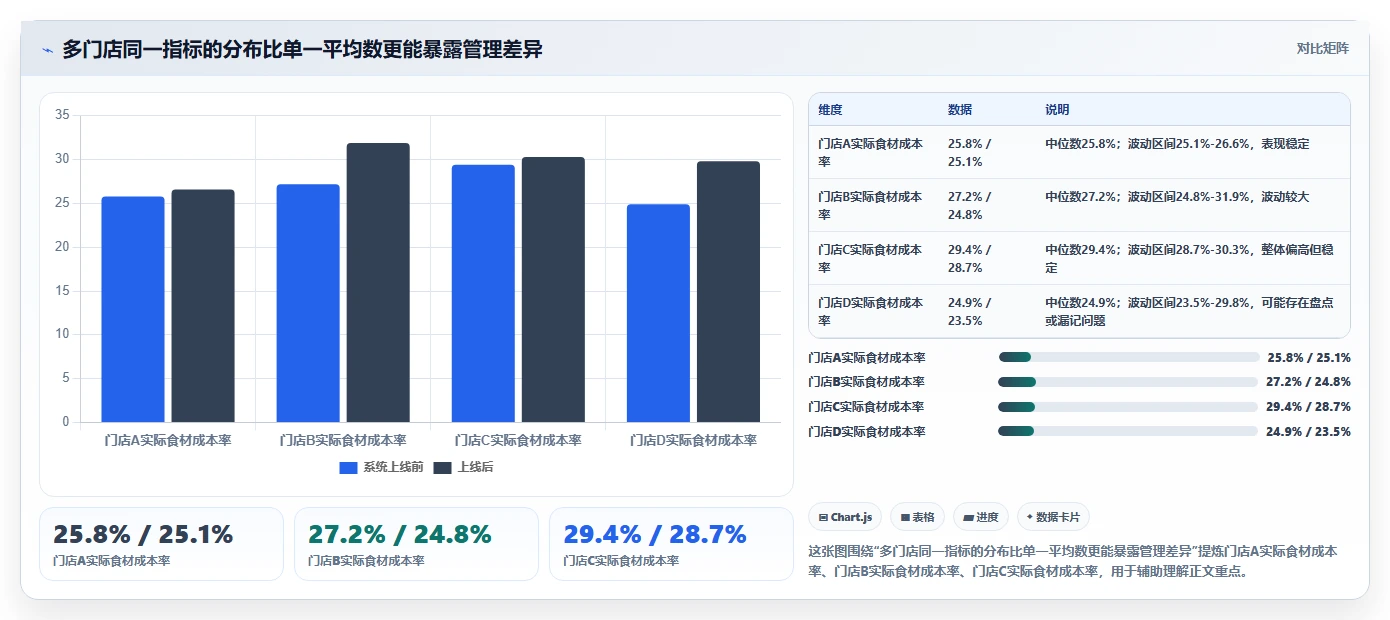Click the blue bar for 门店C
Viewport: 1390px width, 620px height.
pos(483,293)
